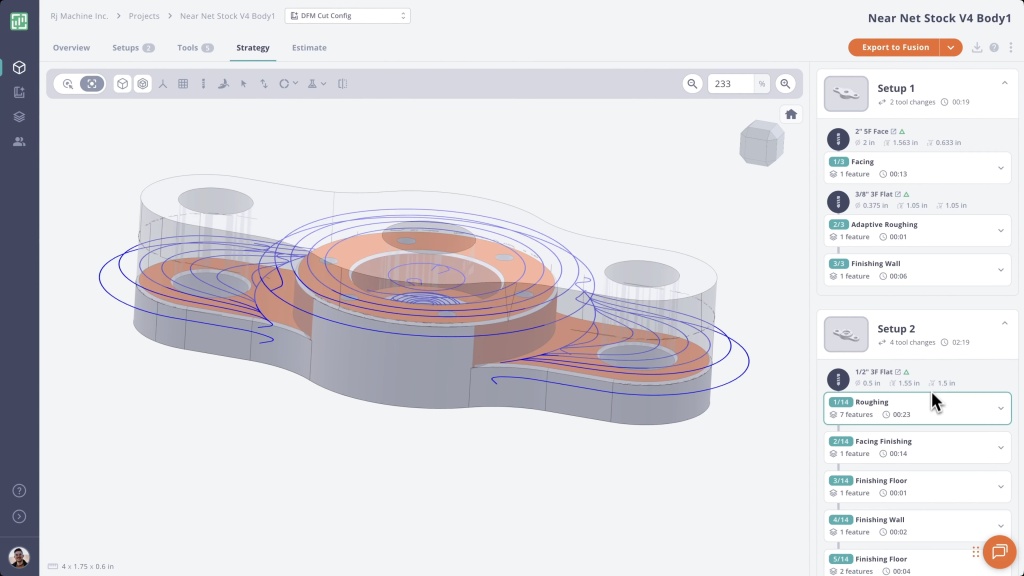
Task: Click the team members sidebar icon
Action: [x=19, y=141]
